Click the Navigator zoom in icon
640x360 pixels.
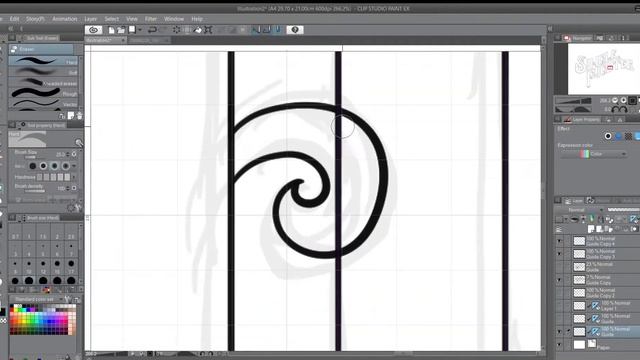[623, 100]
